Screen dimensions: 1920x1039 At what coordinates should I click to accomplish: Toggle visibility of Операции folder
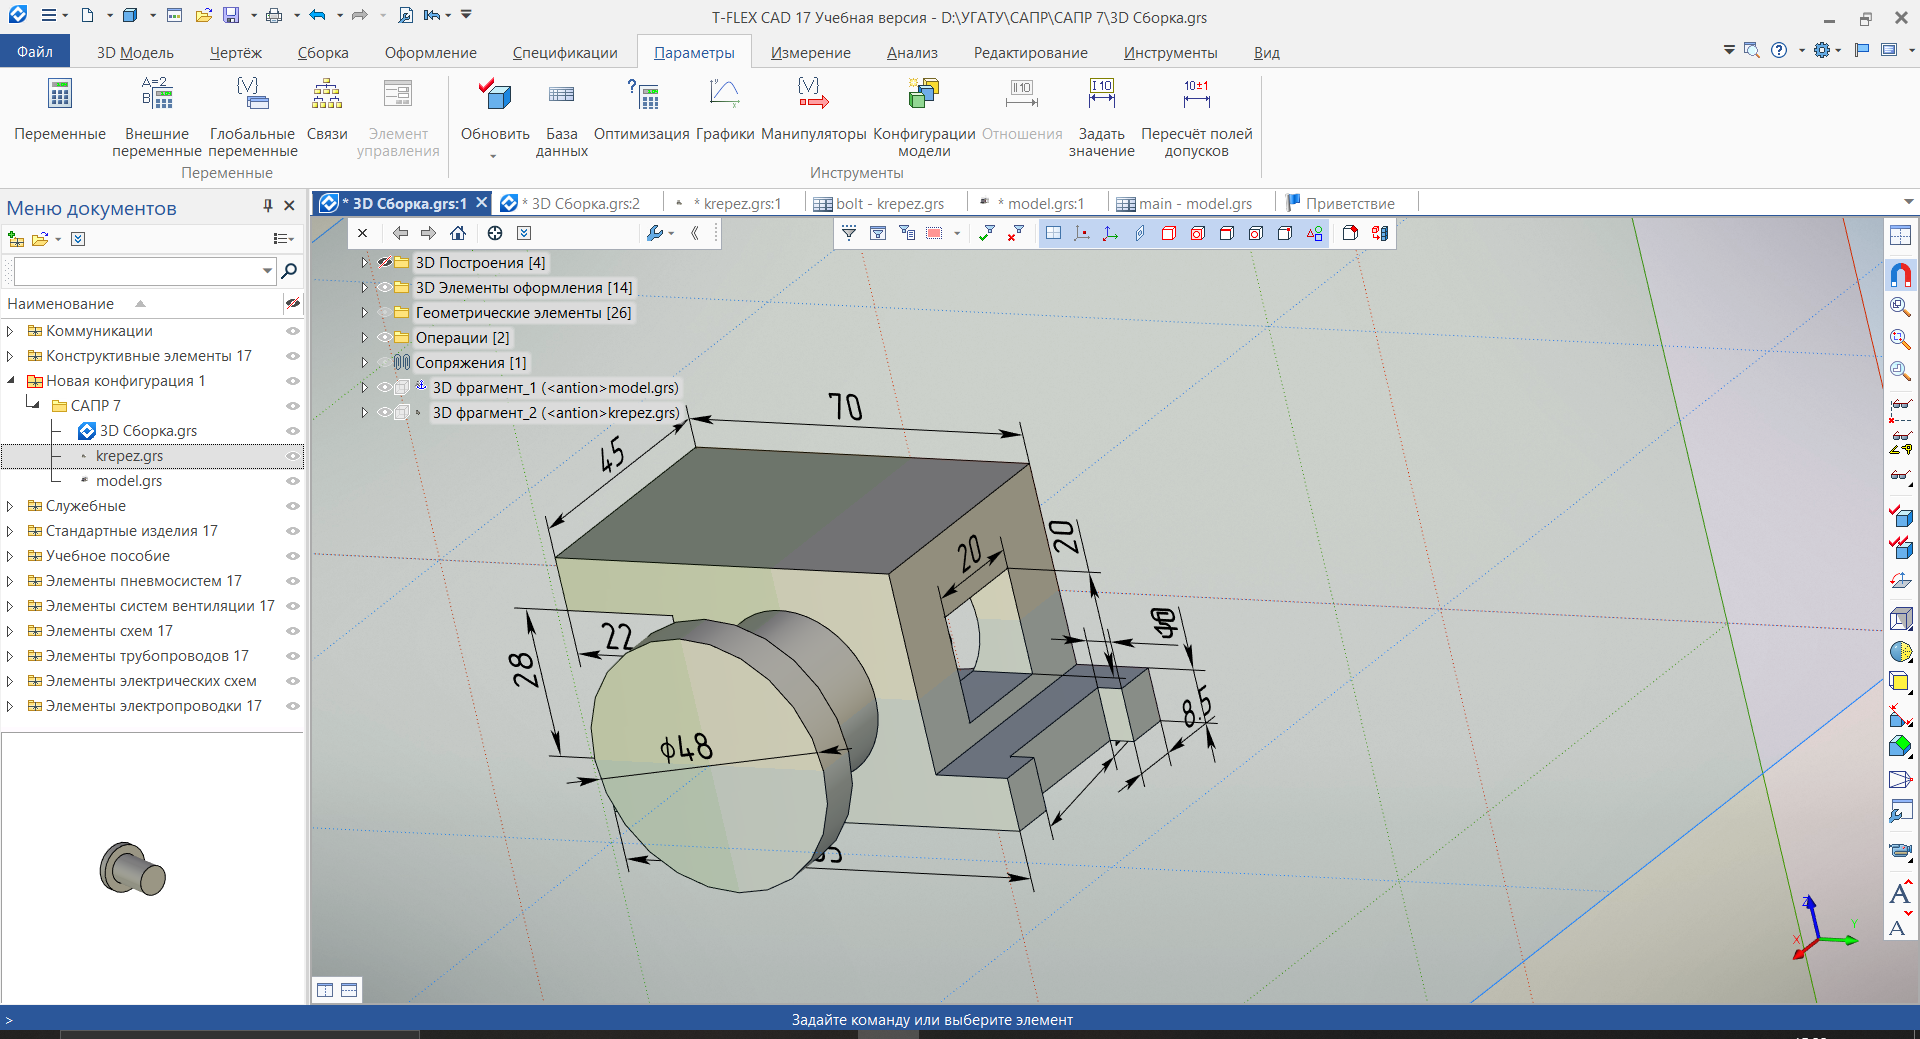(384, 337)
